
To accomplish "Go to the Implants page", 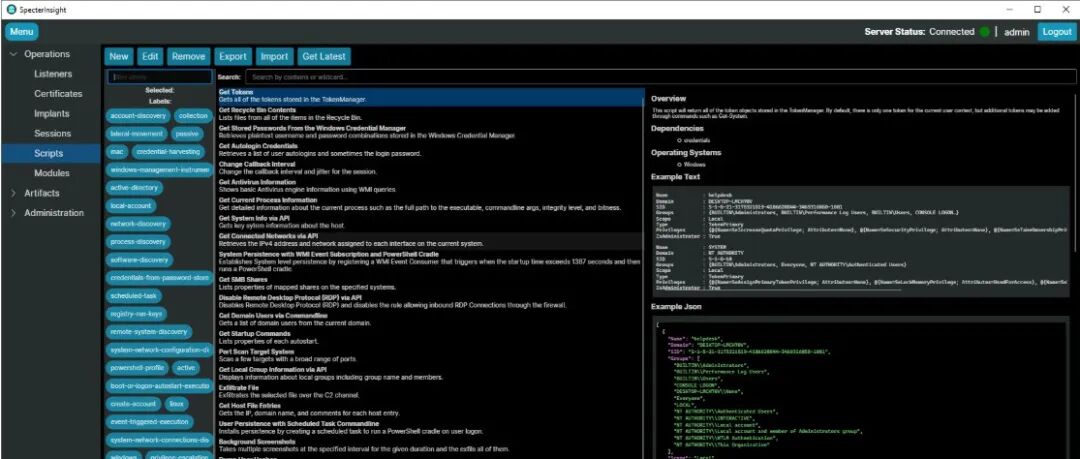I will coord(52,114).
